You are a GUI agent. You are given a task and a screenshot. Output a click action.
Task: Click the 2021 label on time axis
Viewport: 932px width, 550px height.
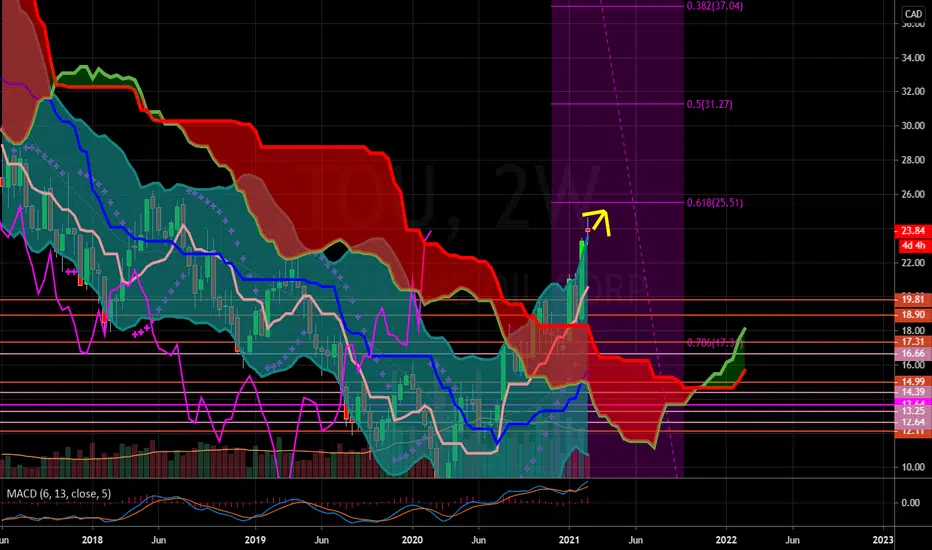tap(569, 540)
